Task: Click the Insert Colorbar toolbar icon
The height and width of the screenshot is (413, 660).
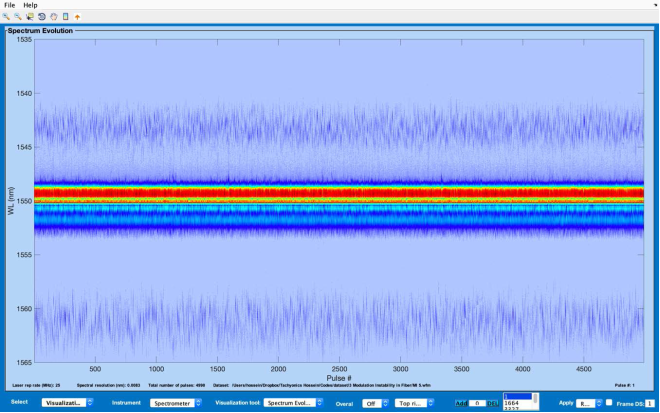Action: click(66, 17)
